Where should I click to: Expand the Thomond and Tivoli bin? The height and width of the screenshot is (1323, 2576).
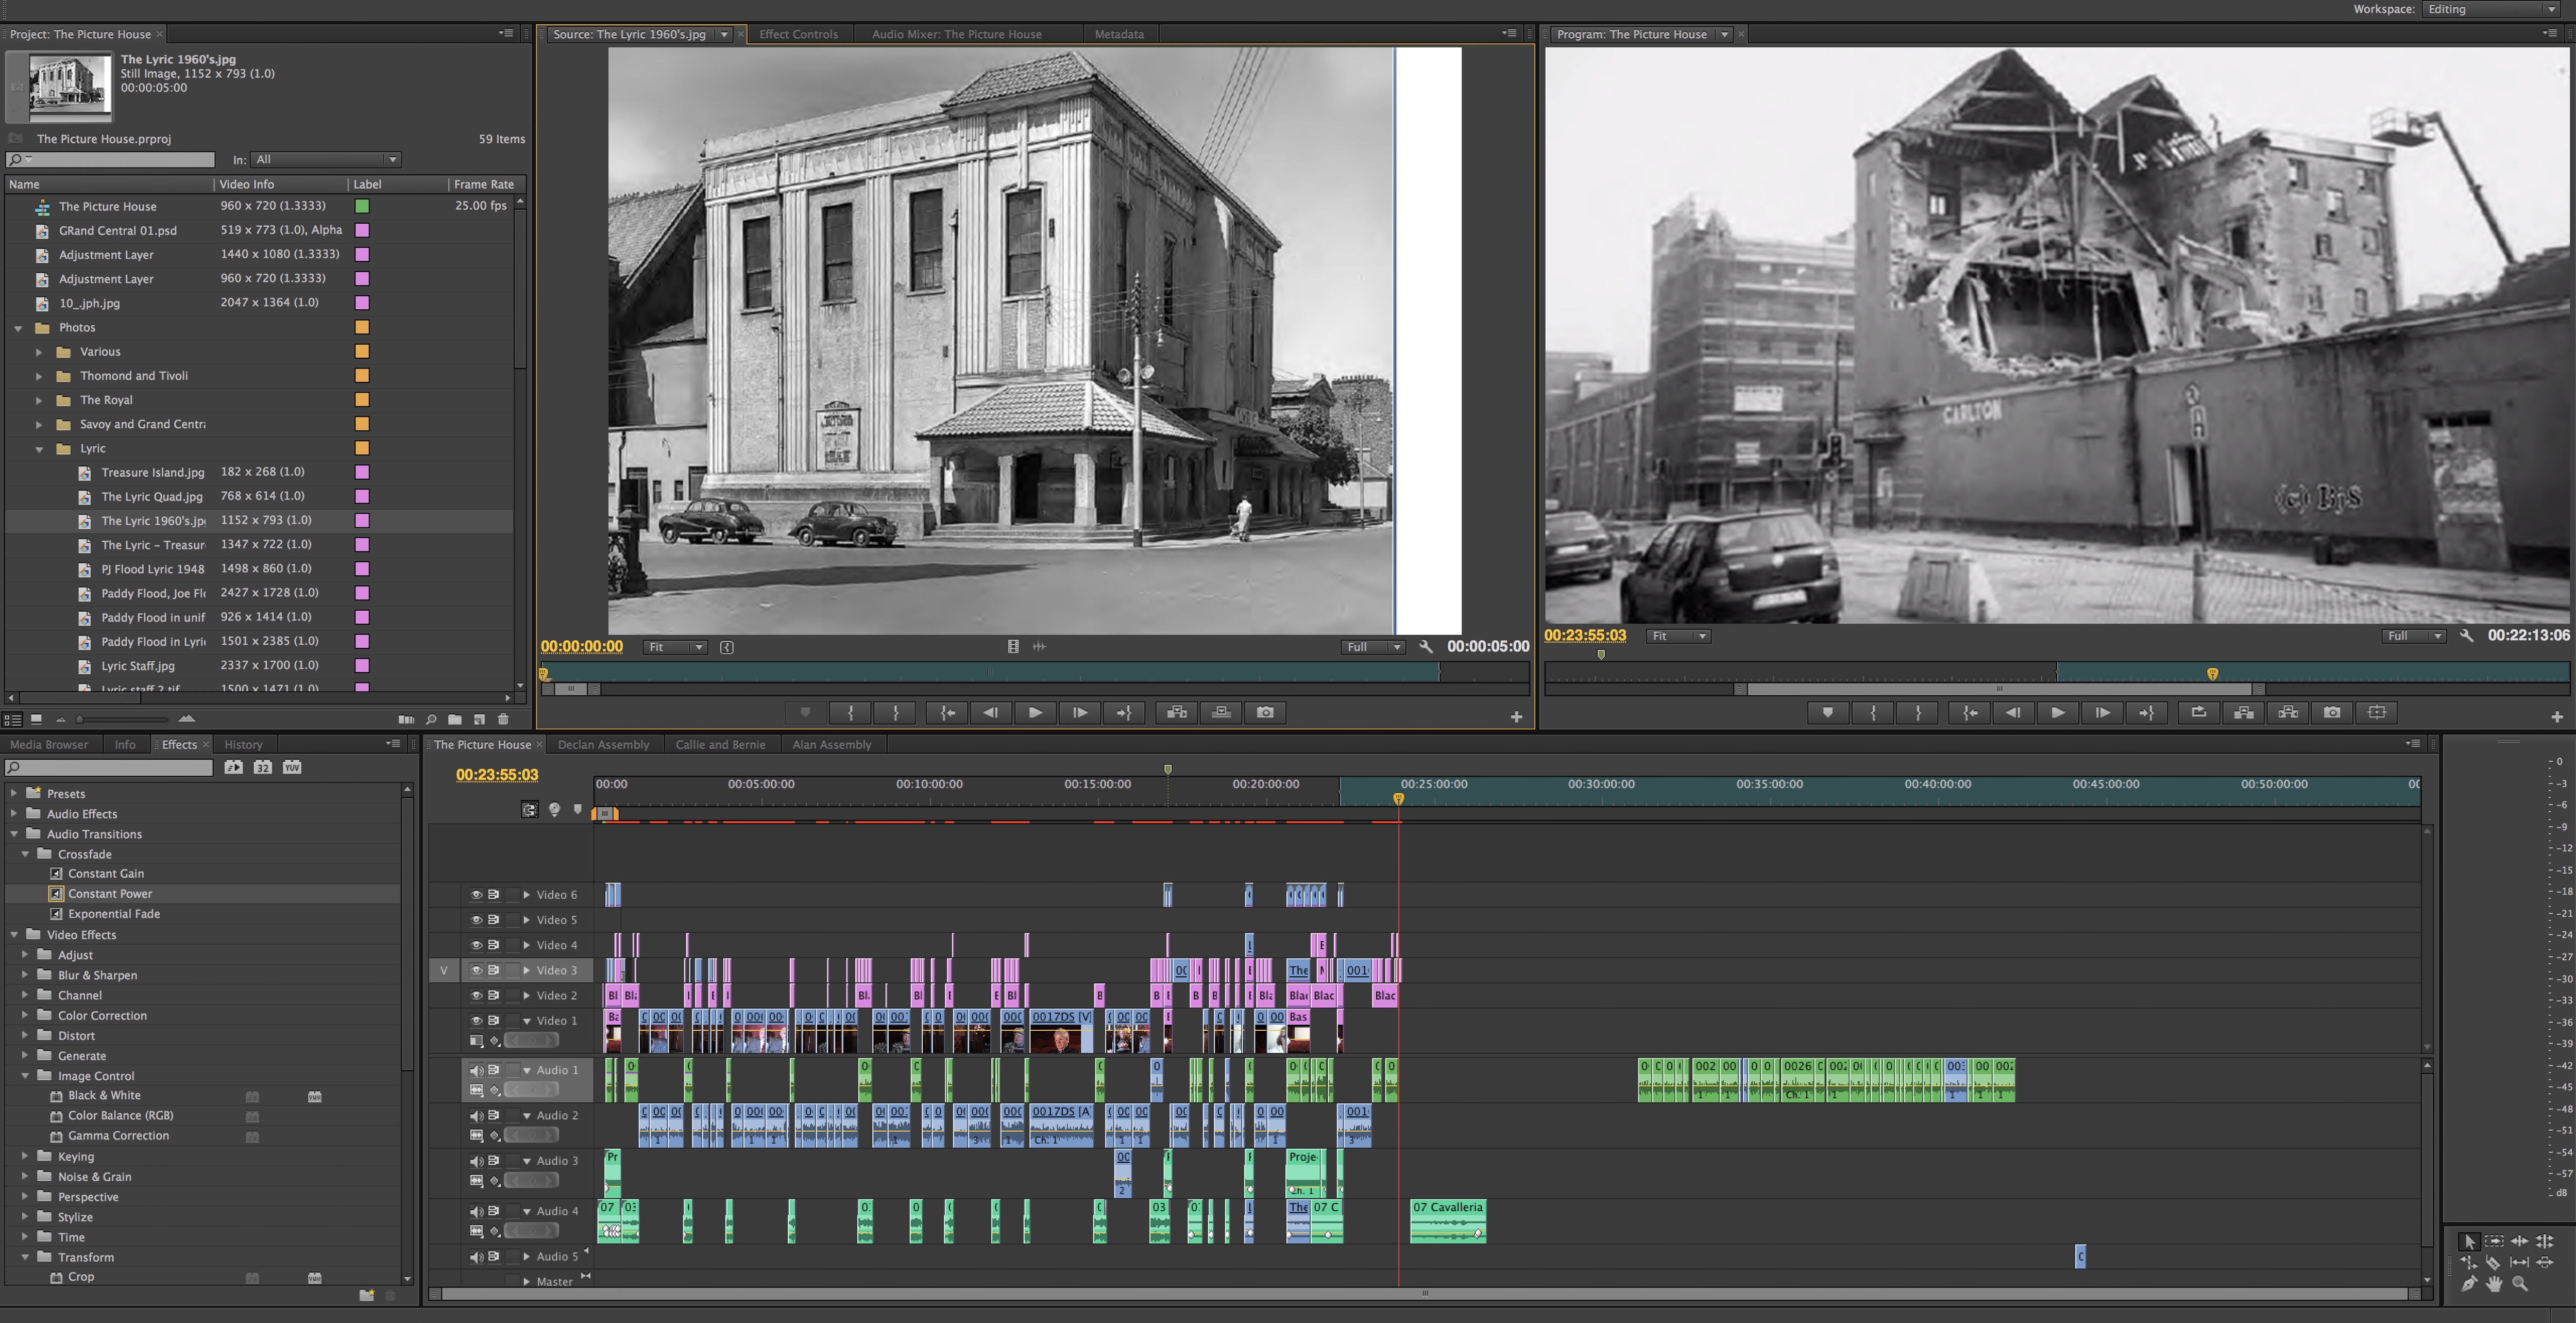coord(39,376)
